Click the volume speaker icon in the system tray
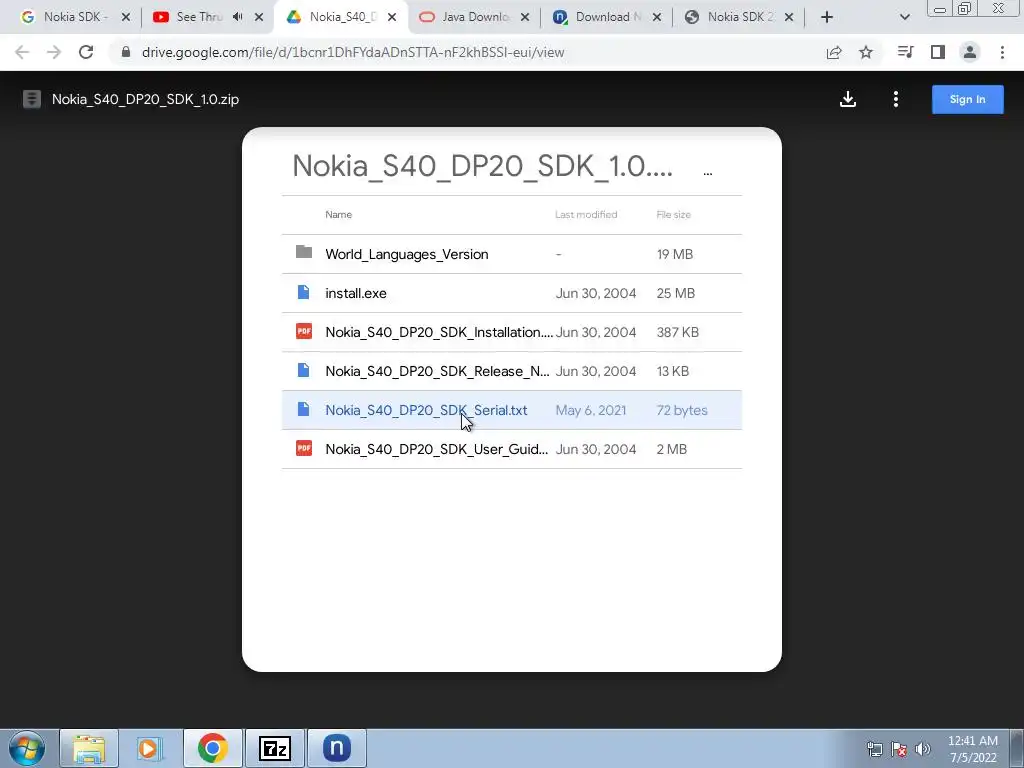The image size is (1024, 768). [x=923, y=749]
